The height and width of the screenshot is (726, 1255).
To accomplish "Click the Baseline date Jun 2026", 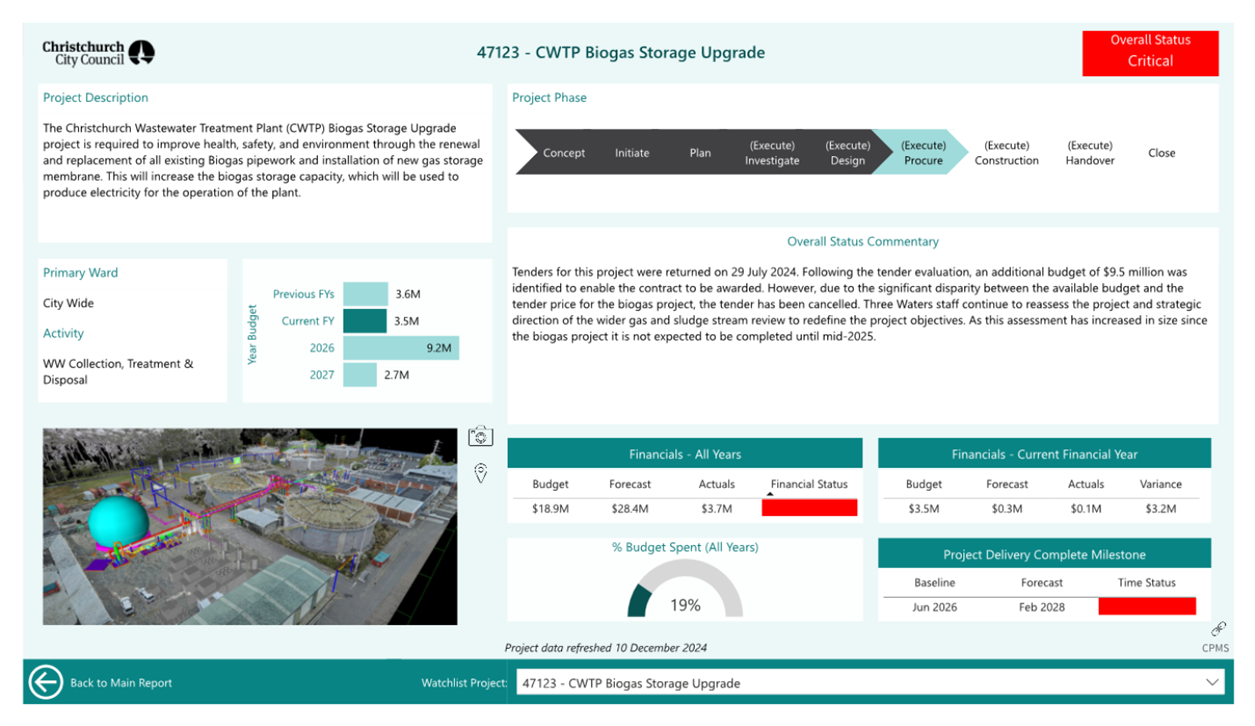I will click(x=935, y=607).
